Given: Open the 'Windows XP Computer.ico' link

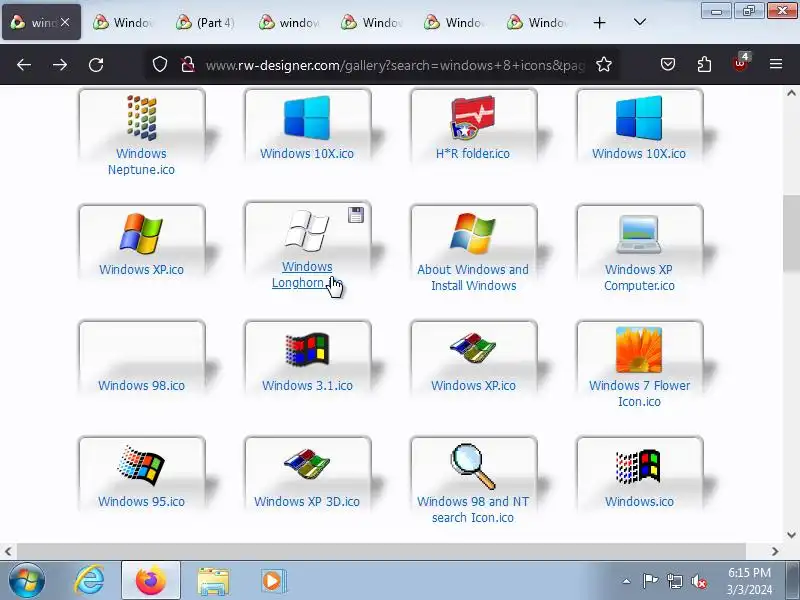Looking at the screenshot, I should point(639,277).
